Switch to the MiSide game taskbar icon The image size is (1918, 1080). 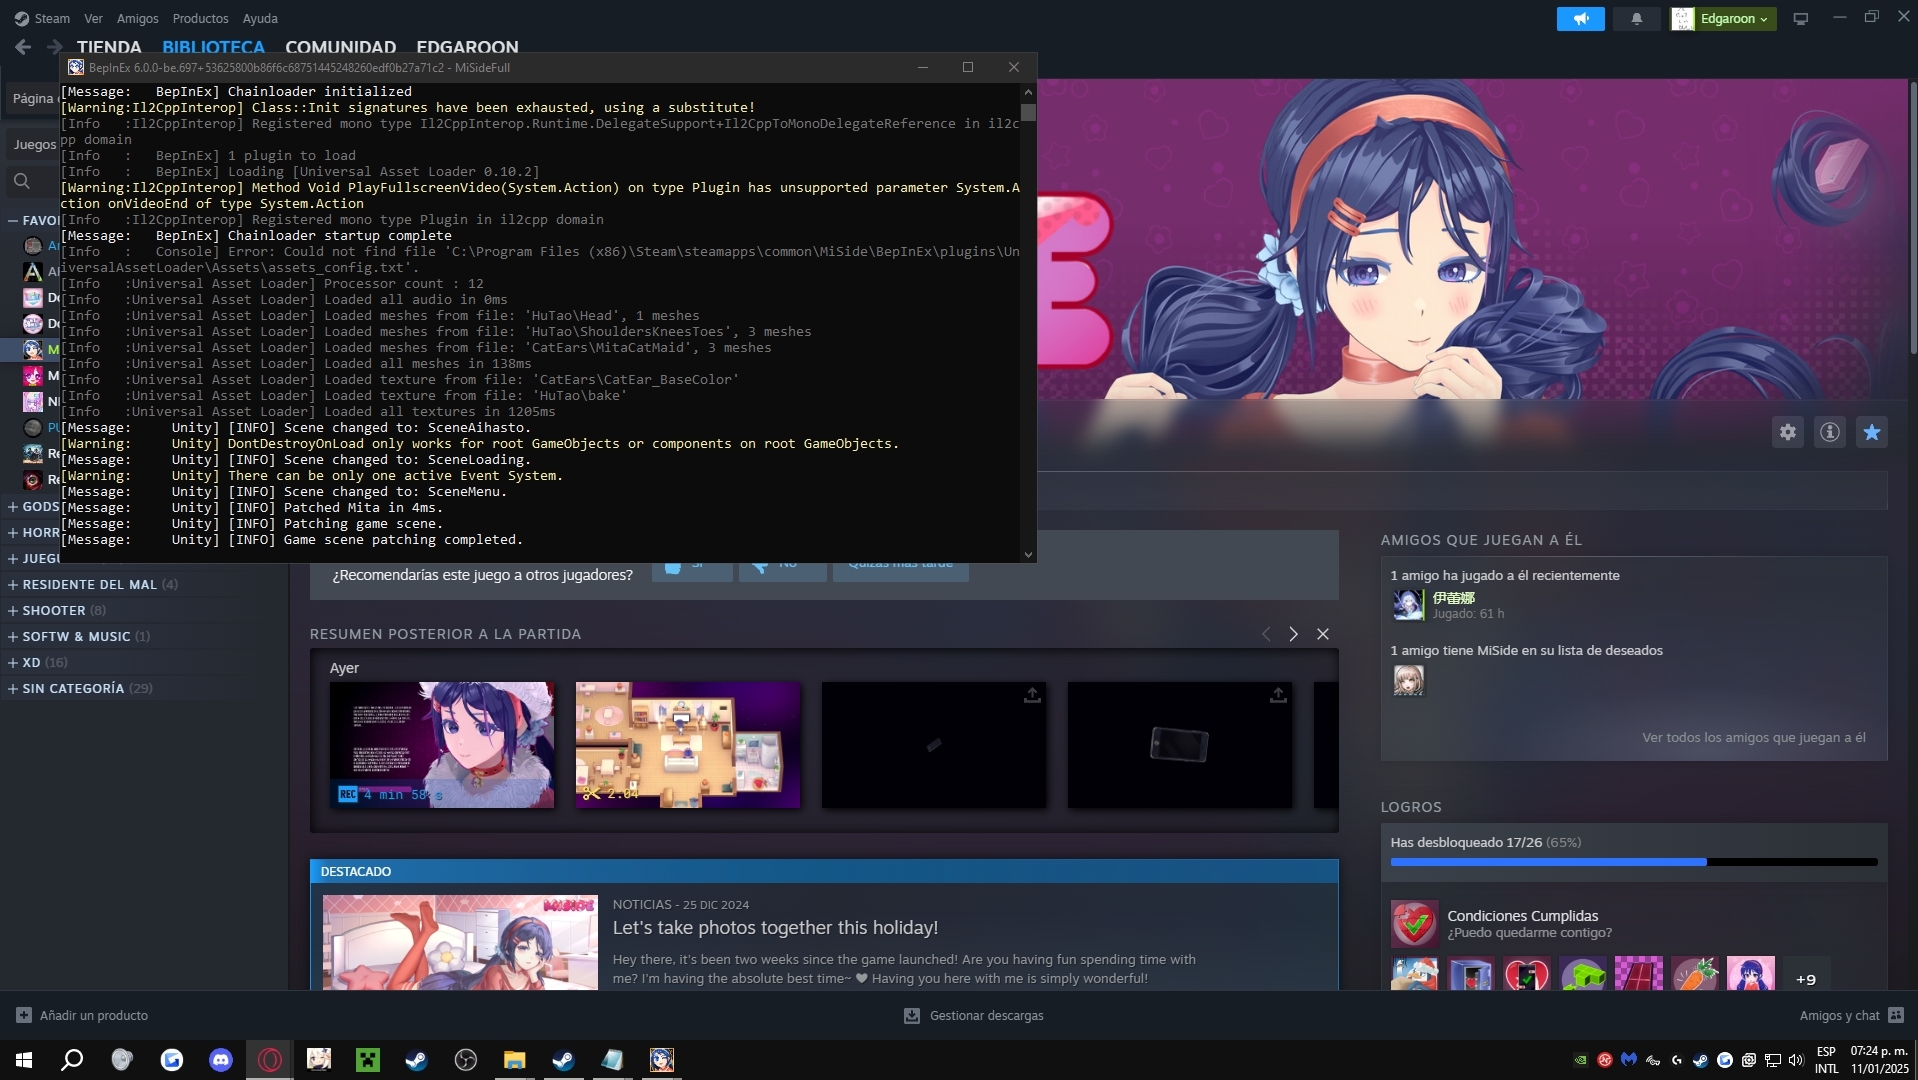click(x=661, y=1060)
